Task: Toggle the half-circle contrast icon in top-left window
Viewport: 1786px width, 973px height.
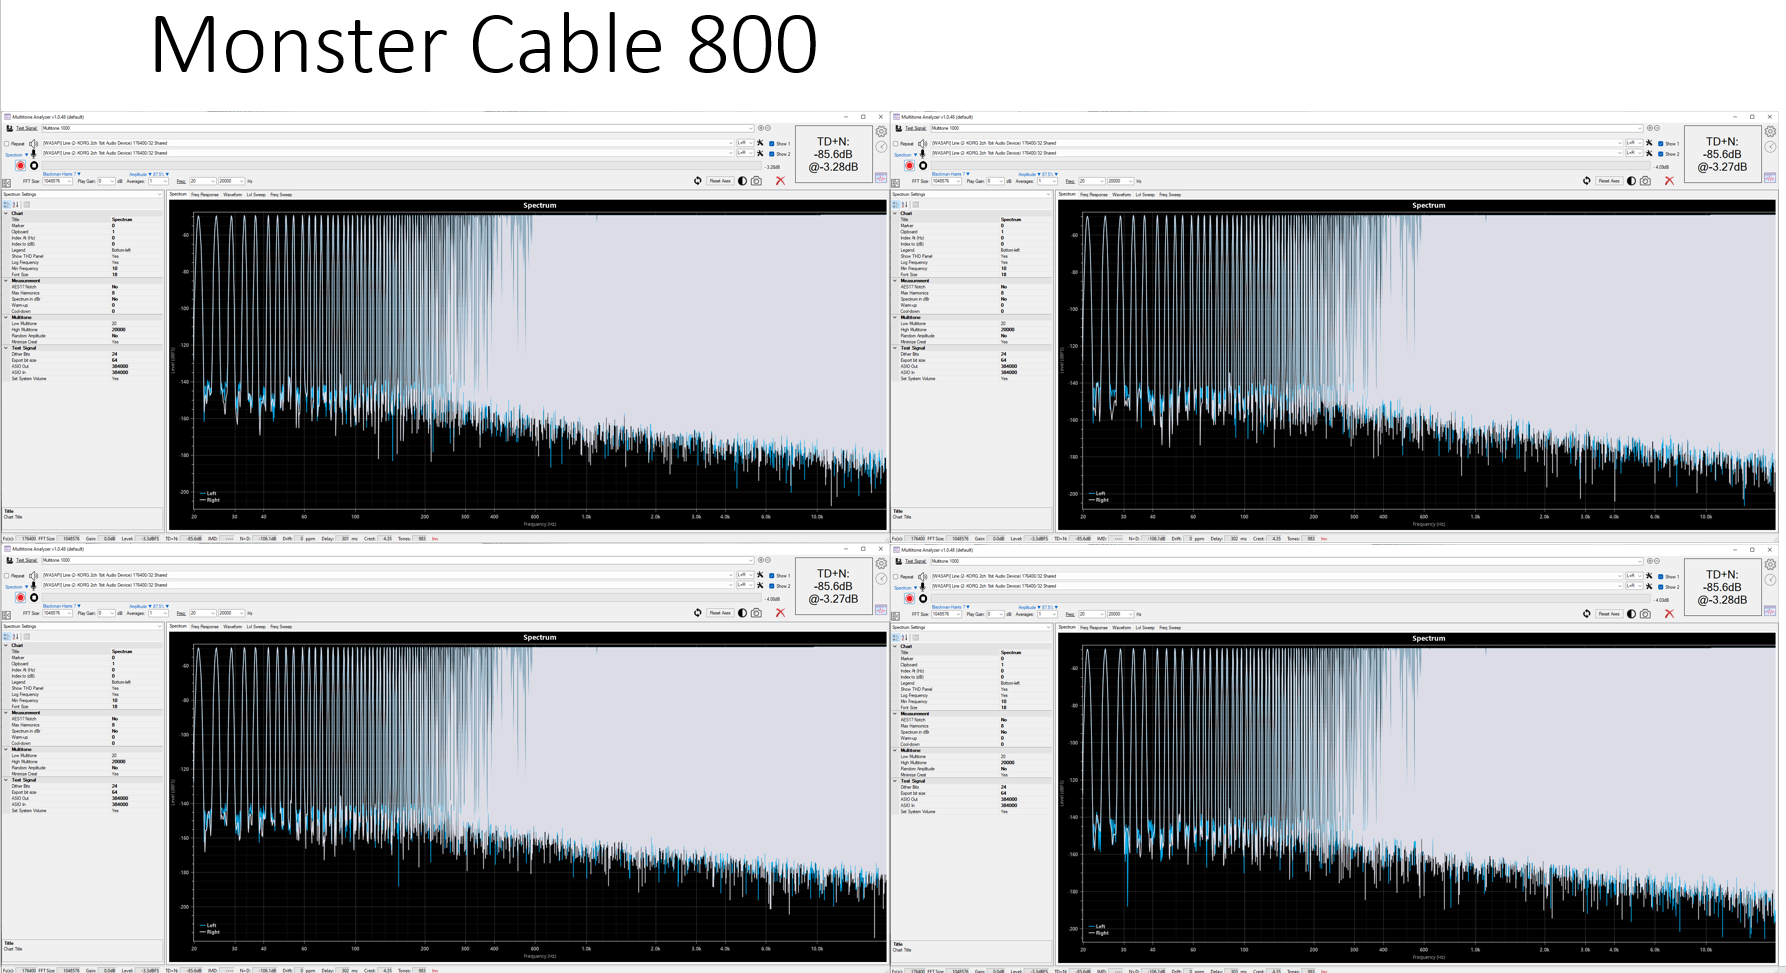Action: 742,181
